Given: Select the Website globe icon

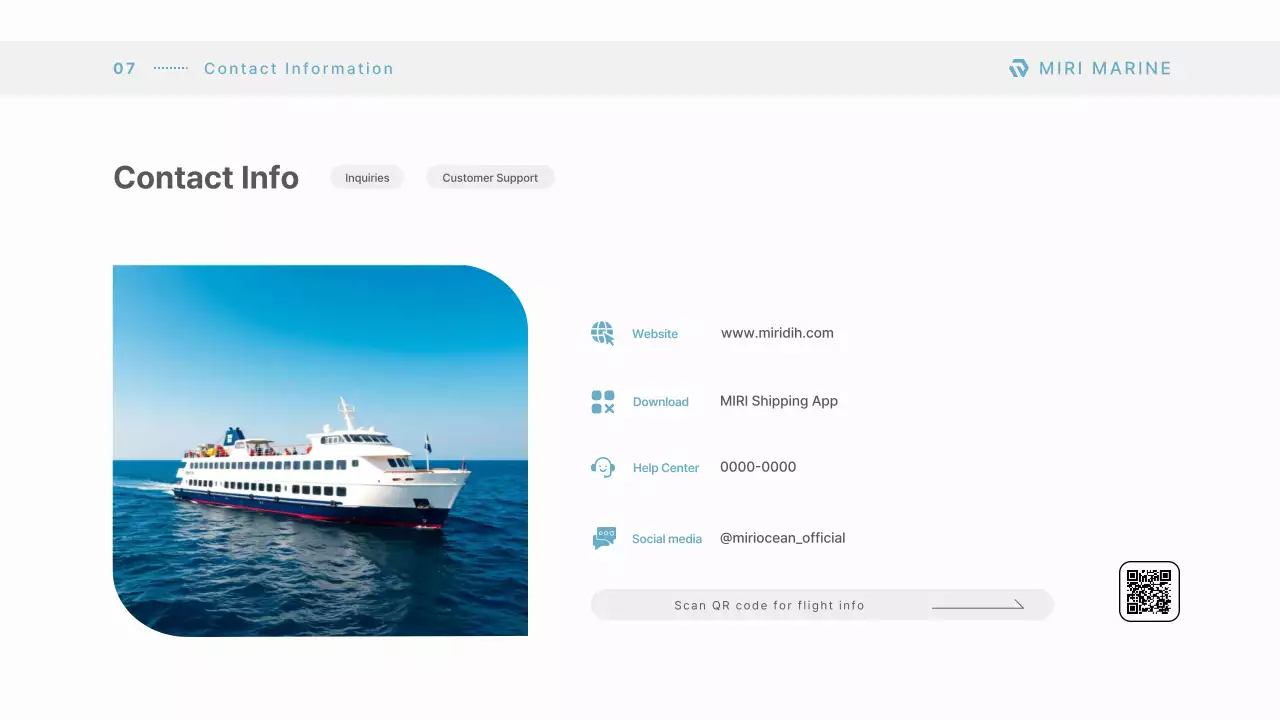Looking at the screenshot, I should coord(603,332).
